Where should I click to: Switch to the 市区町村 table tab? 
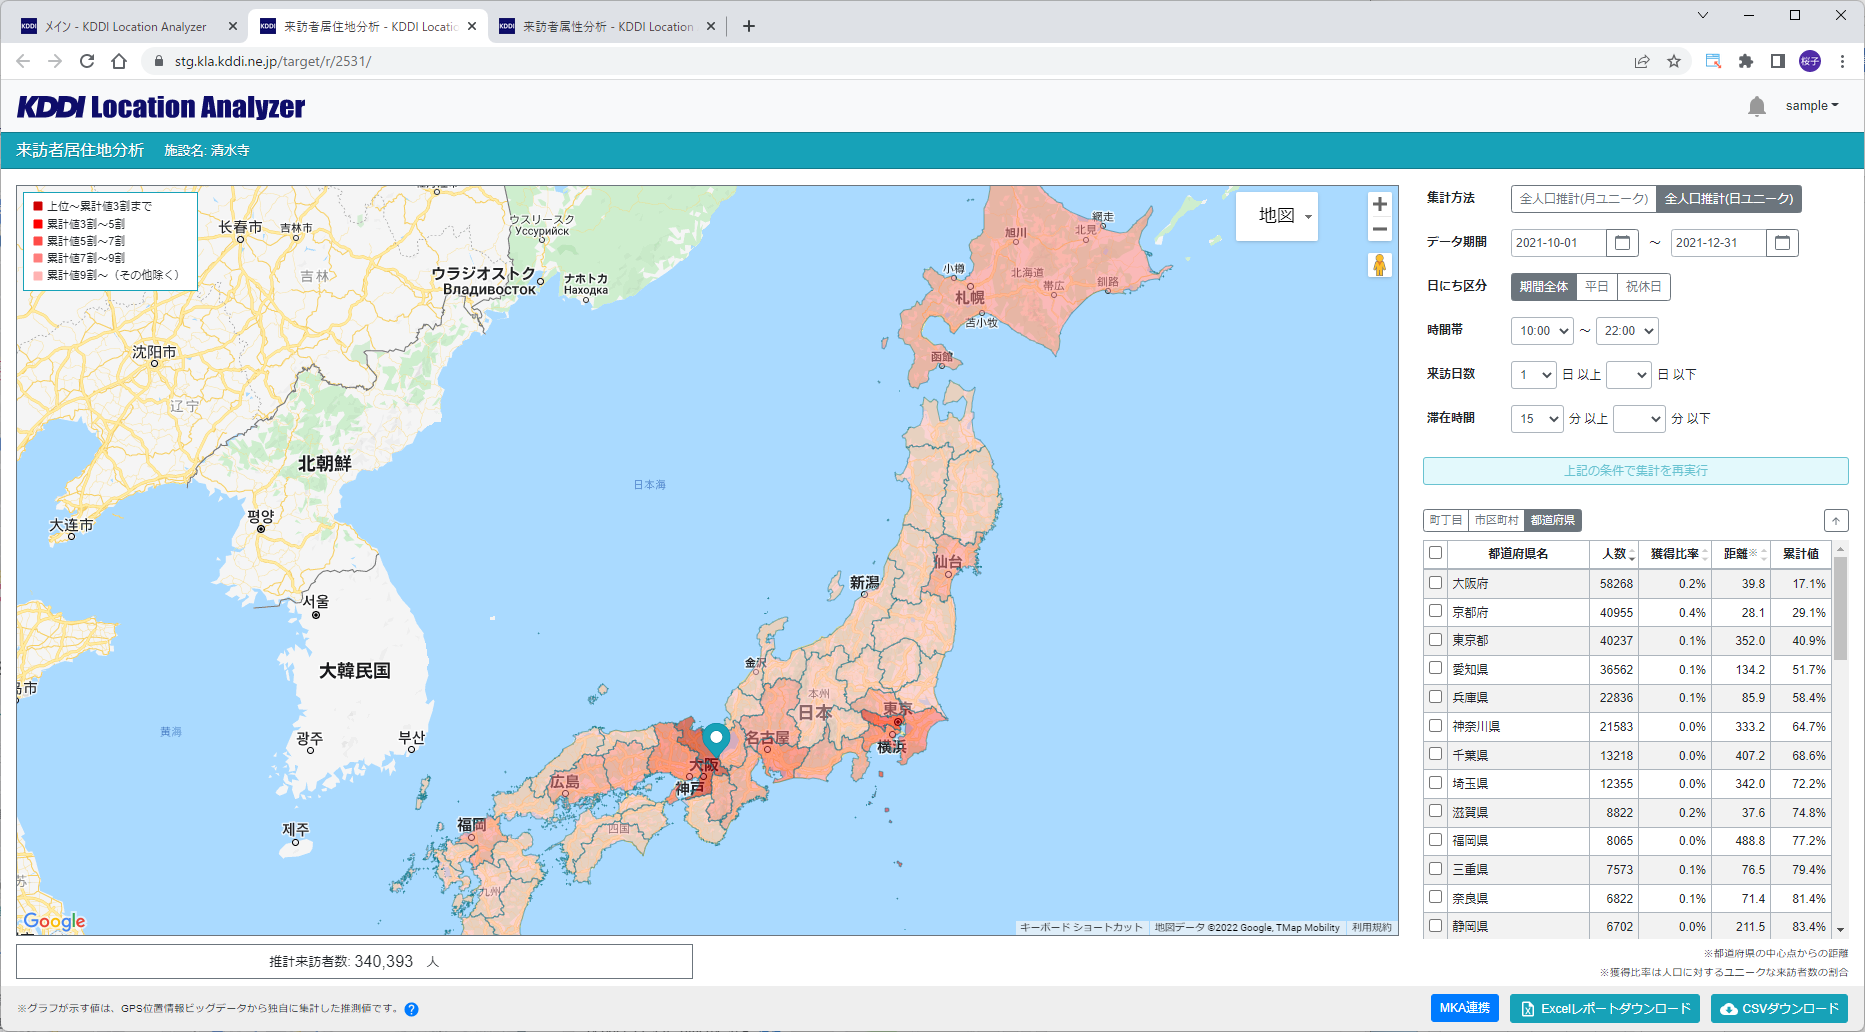coord(1497,520)
